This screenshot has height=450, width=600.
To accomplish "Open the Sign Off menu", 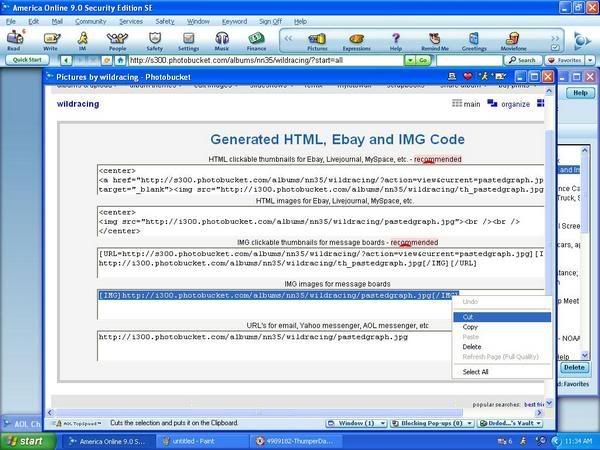I will click(x=270, y=21).
